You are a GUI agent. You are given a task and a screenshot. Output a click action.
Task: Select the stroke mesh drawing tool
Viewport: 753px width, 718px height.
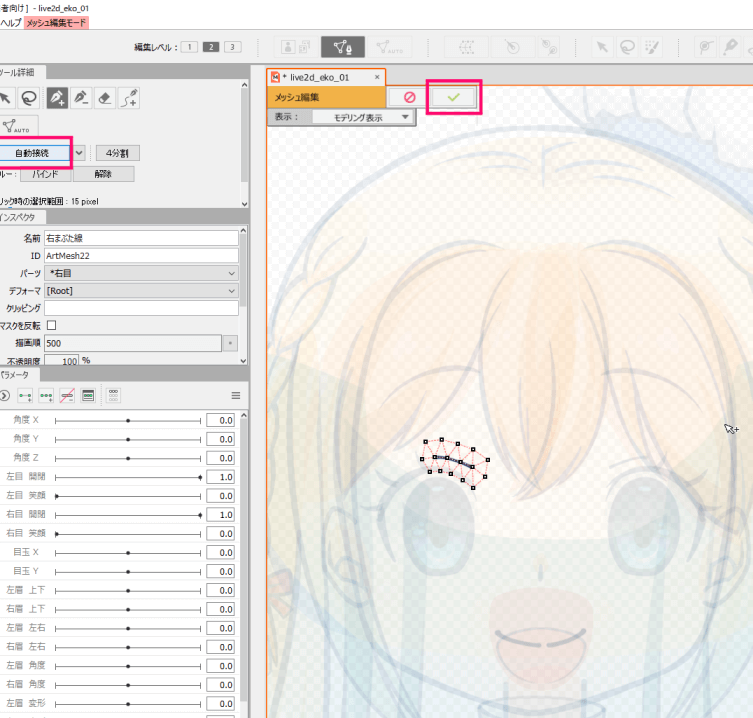[x=129, y=98]
